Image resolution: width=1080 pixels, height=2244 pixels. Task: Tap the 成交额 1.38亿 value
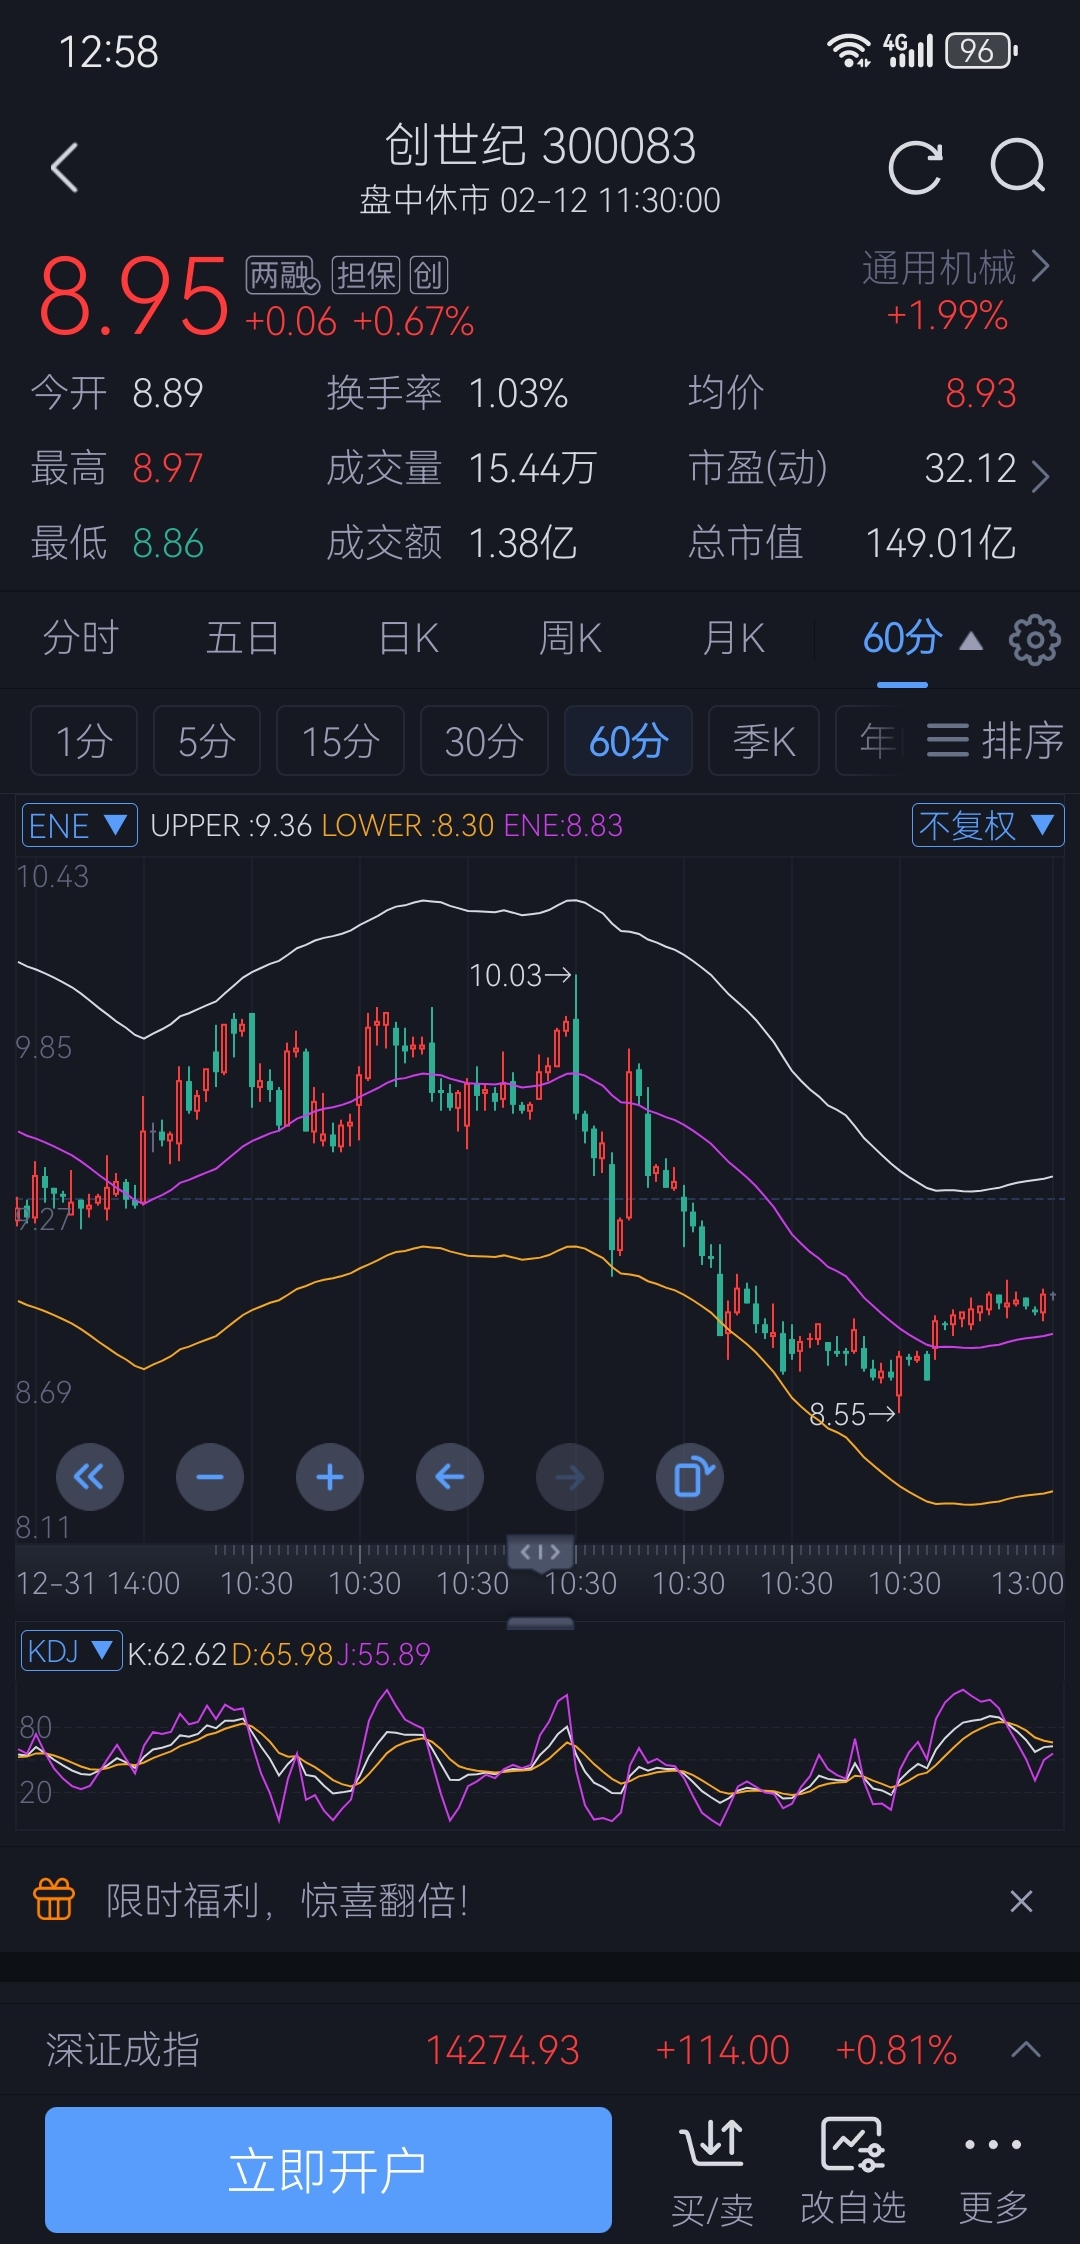pos(522,543)
